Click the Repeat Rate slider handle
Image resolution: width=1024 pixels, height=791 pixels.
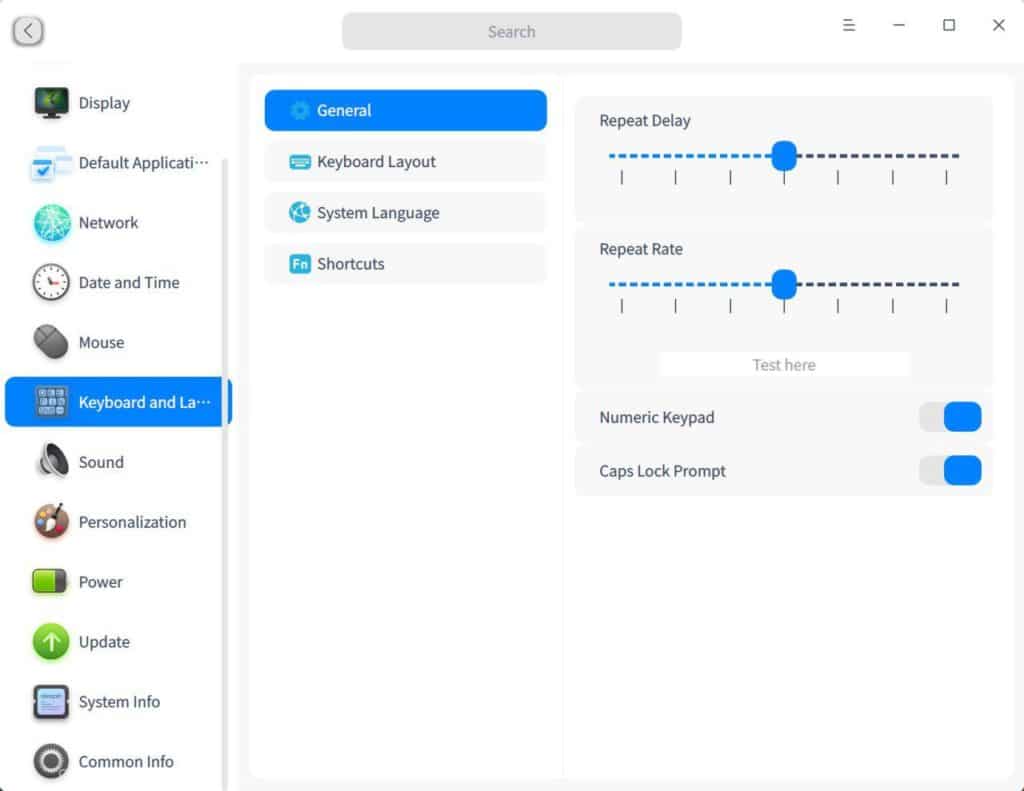[784, 284]
